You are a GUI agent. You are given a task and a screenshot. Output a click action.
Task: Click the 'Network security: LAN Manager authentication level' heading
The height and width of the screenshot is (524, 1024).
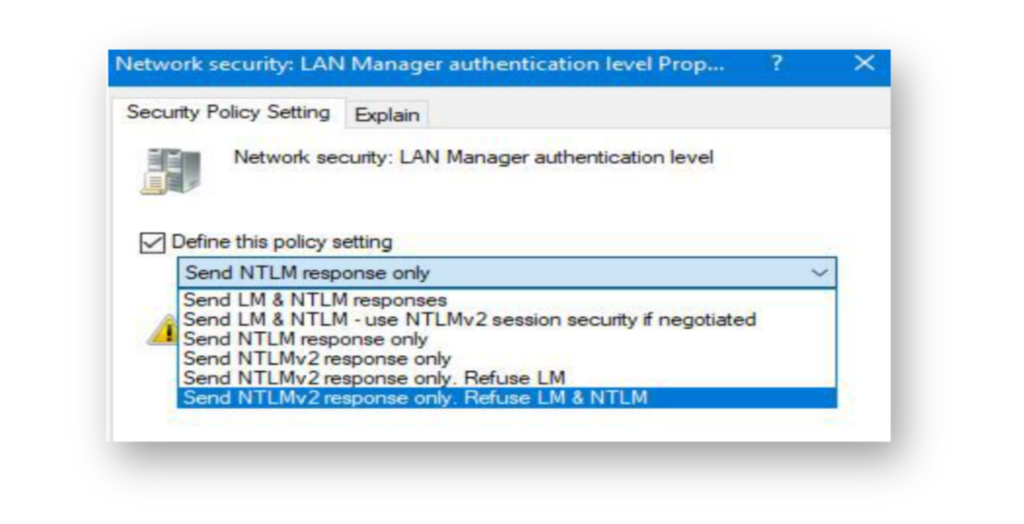473,157
